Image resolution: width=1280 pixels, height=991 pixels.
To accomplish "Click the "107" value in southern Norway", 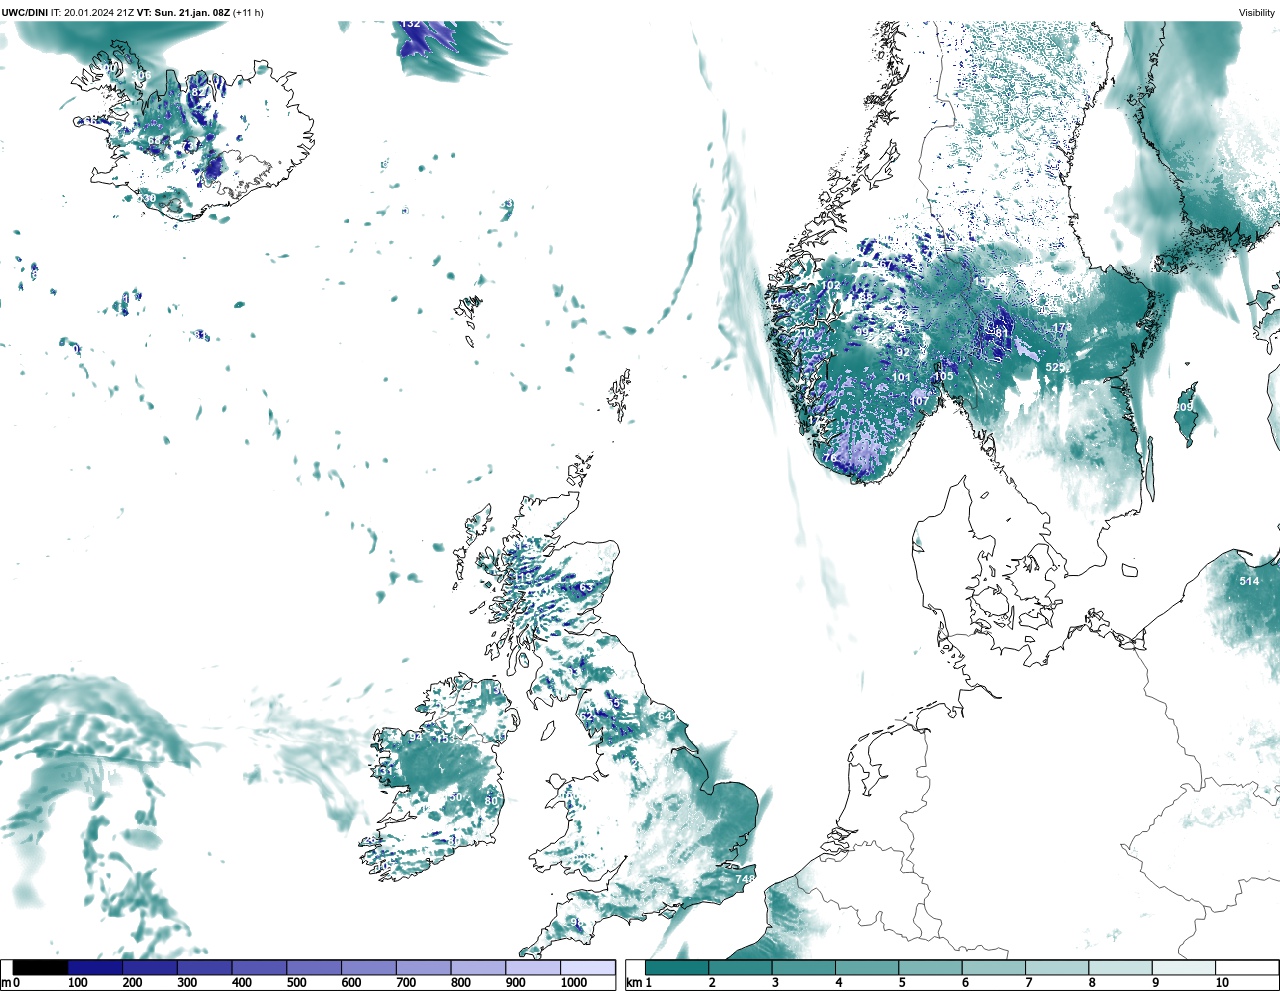I will click(x=920, y=401).
